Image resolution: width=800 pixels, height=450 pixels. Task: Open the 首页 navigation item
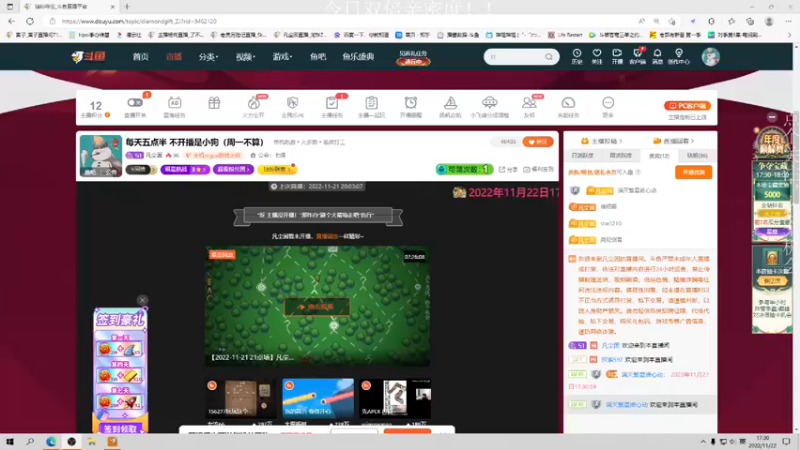pos(140,57)
